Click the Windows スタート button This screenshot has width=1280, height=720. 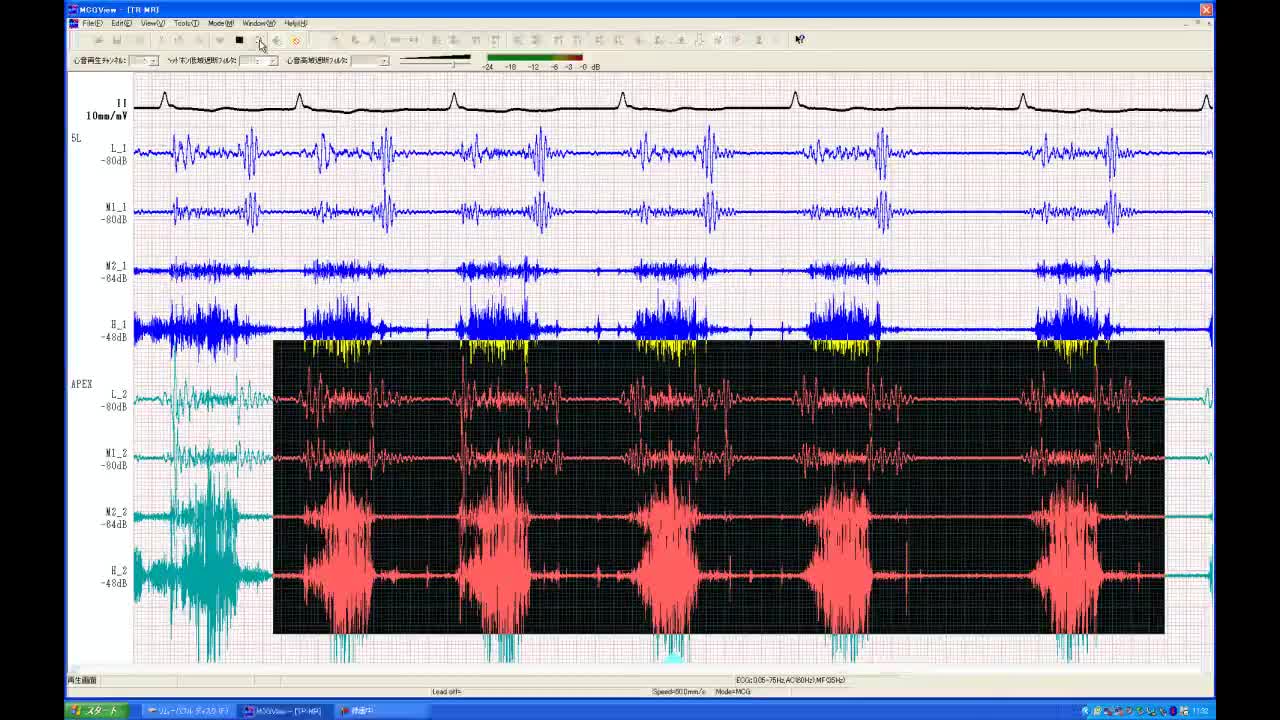click(95, 711)
